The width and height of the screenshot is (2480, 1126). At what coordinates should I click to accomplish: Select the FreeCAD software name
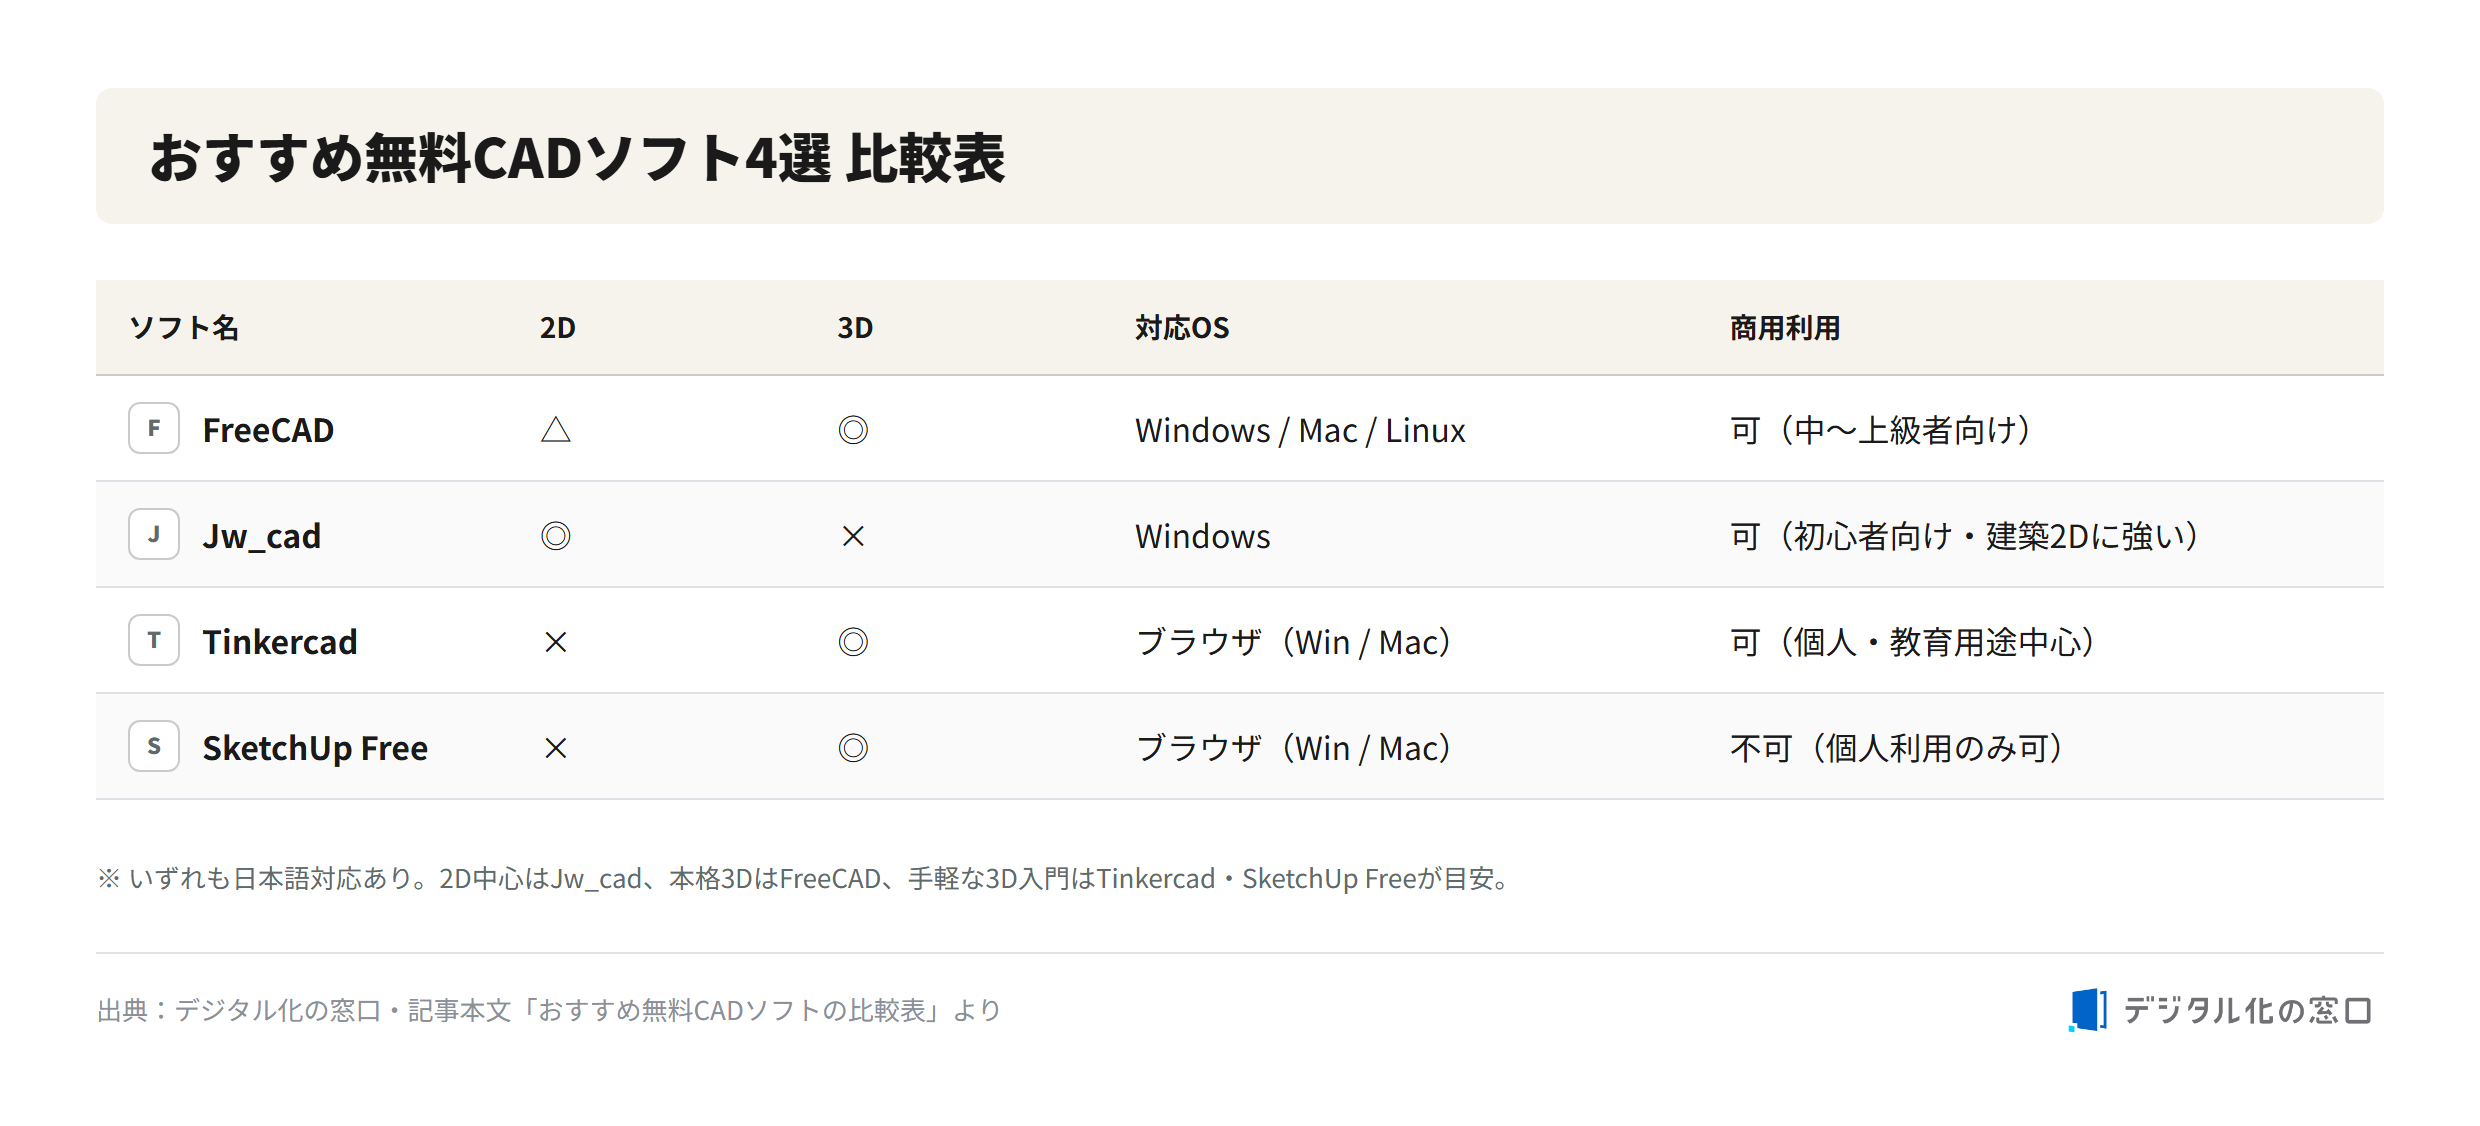[x=268, y=430]
